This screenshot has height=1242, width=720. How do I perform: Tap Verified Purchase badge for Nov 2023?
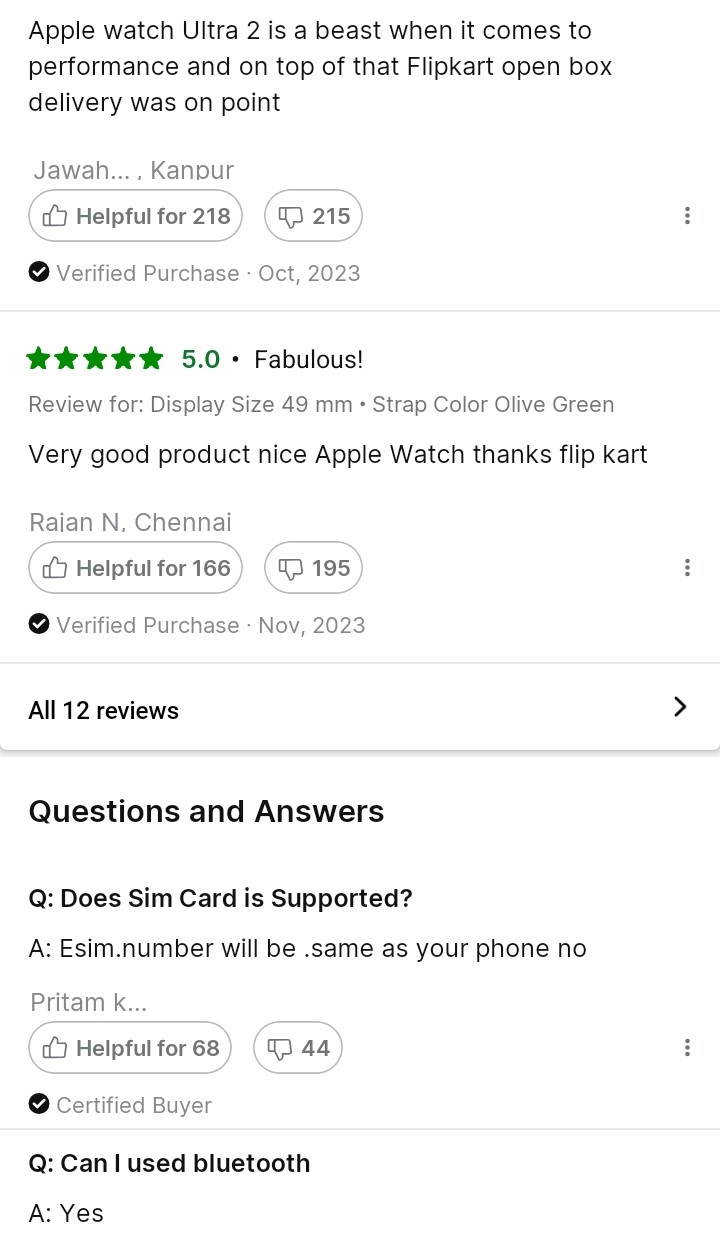pyautogui.click(x=39, y=625)
